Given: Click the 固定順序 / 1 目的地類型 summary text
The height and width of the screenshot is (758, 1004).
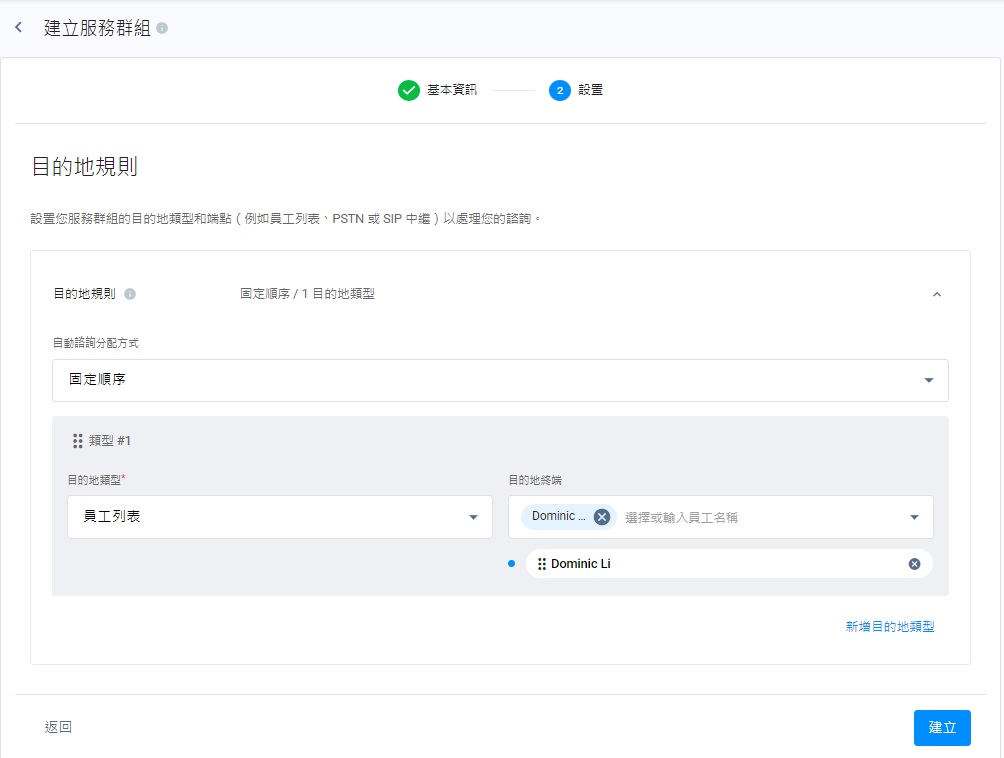Looking at the screenshot, I should click(307, 294).
